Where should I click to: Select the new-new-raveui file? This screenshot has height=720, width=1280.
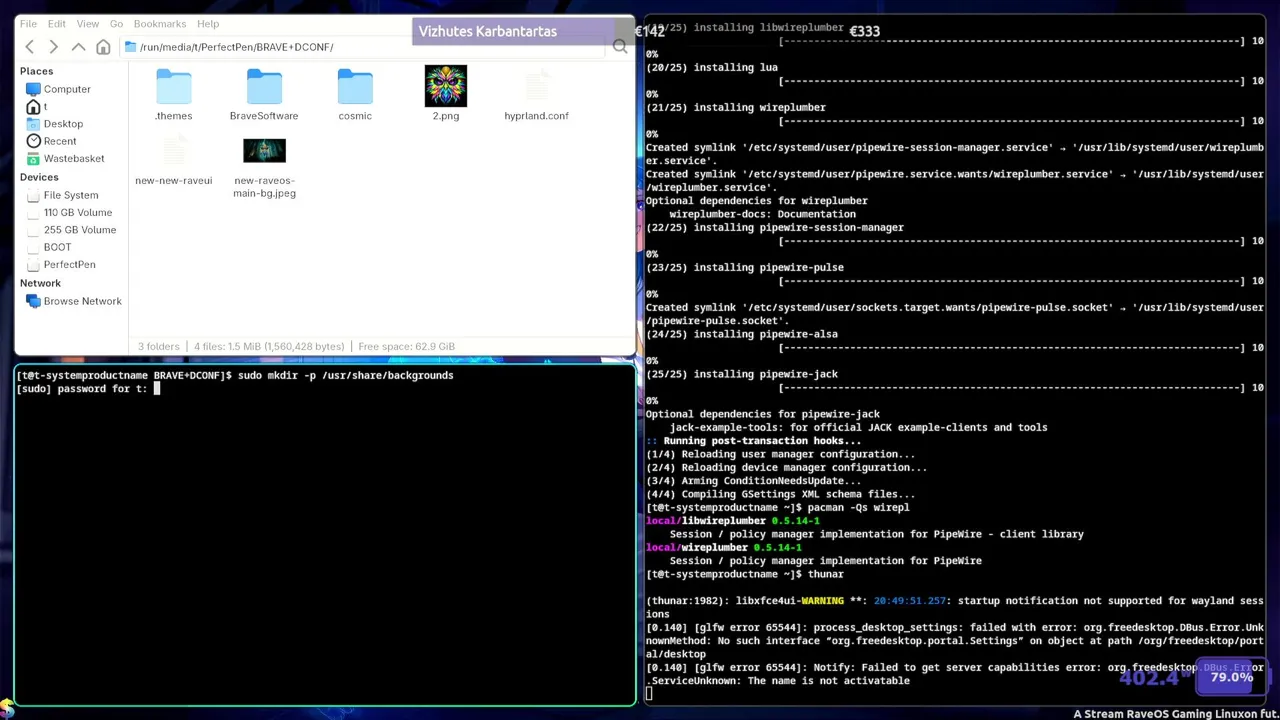174,160
